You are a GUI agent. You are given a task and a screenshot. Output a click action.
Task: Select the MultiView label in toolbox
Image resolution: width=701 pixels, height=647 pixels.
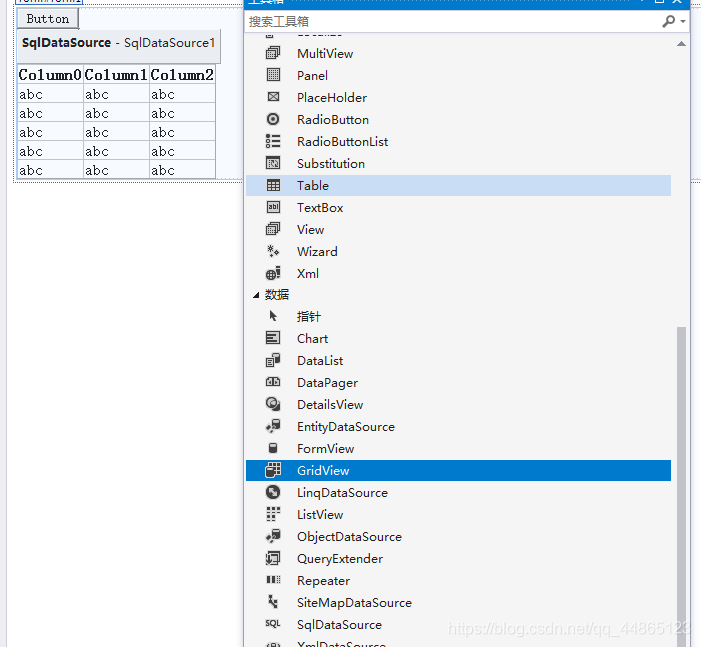point(325,54)
